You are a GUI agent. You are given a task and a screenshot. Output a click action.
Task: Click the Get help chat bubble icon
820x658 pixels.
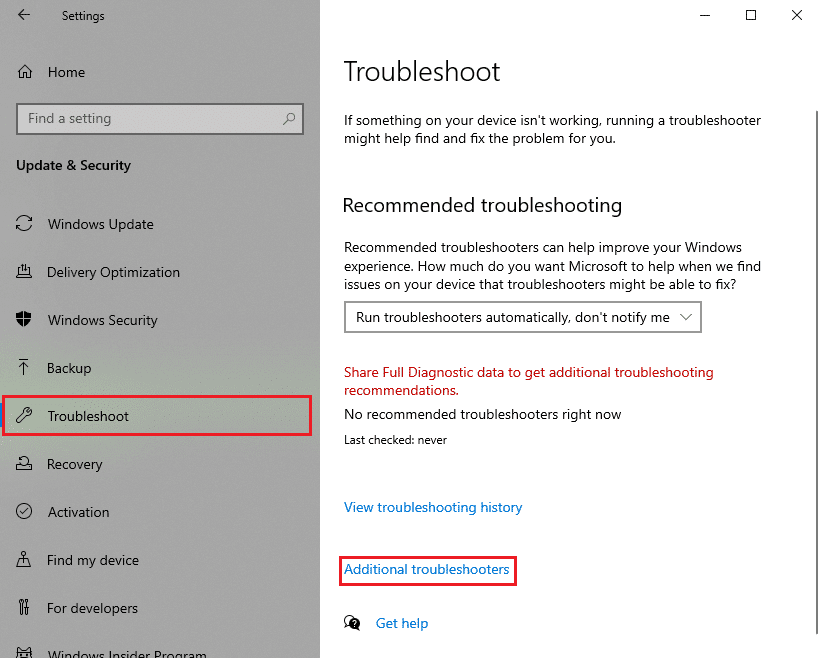tap(352, 622)
